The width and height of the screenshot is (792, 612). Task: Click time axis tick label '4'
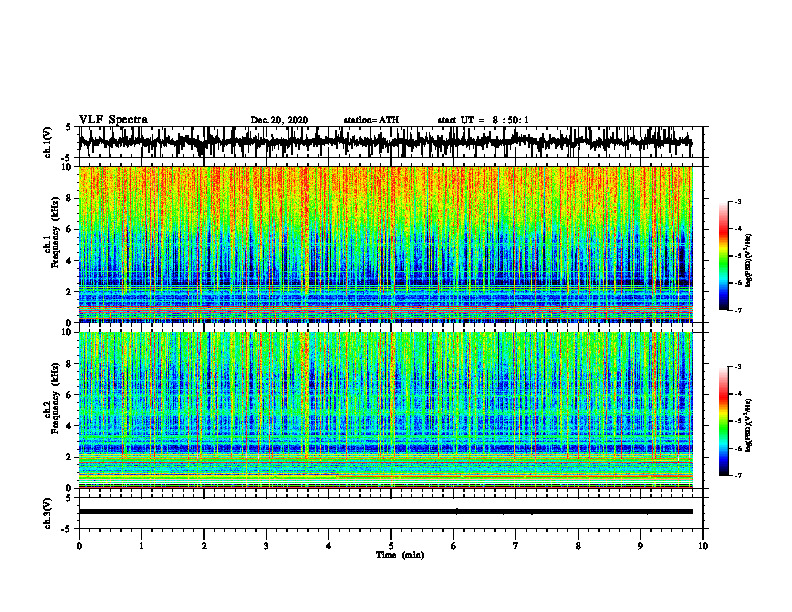328,546
